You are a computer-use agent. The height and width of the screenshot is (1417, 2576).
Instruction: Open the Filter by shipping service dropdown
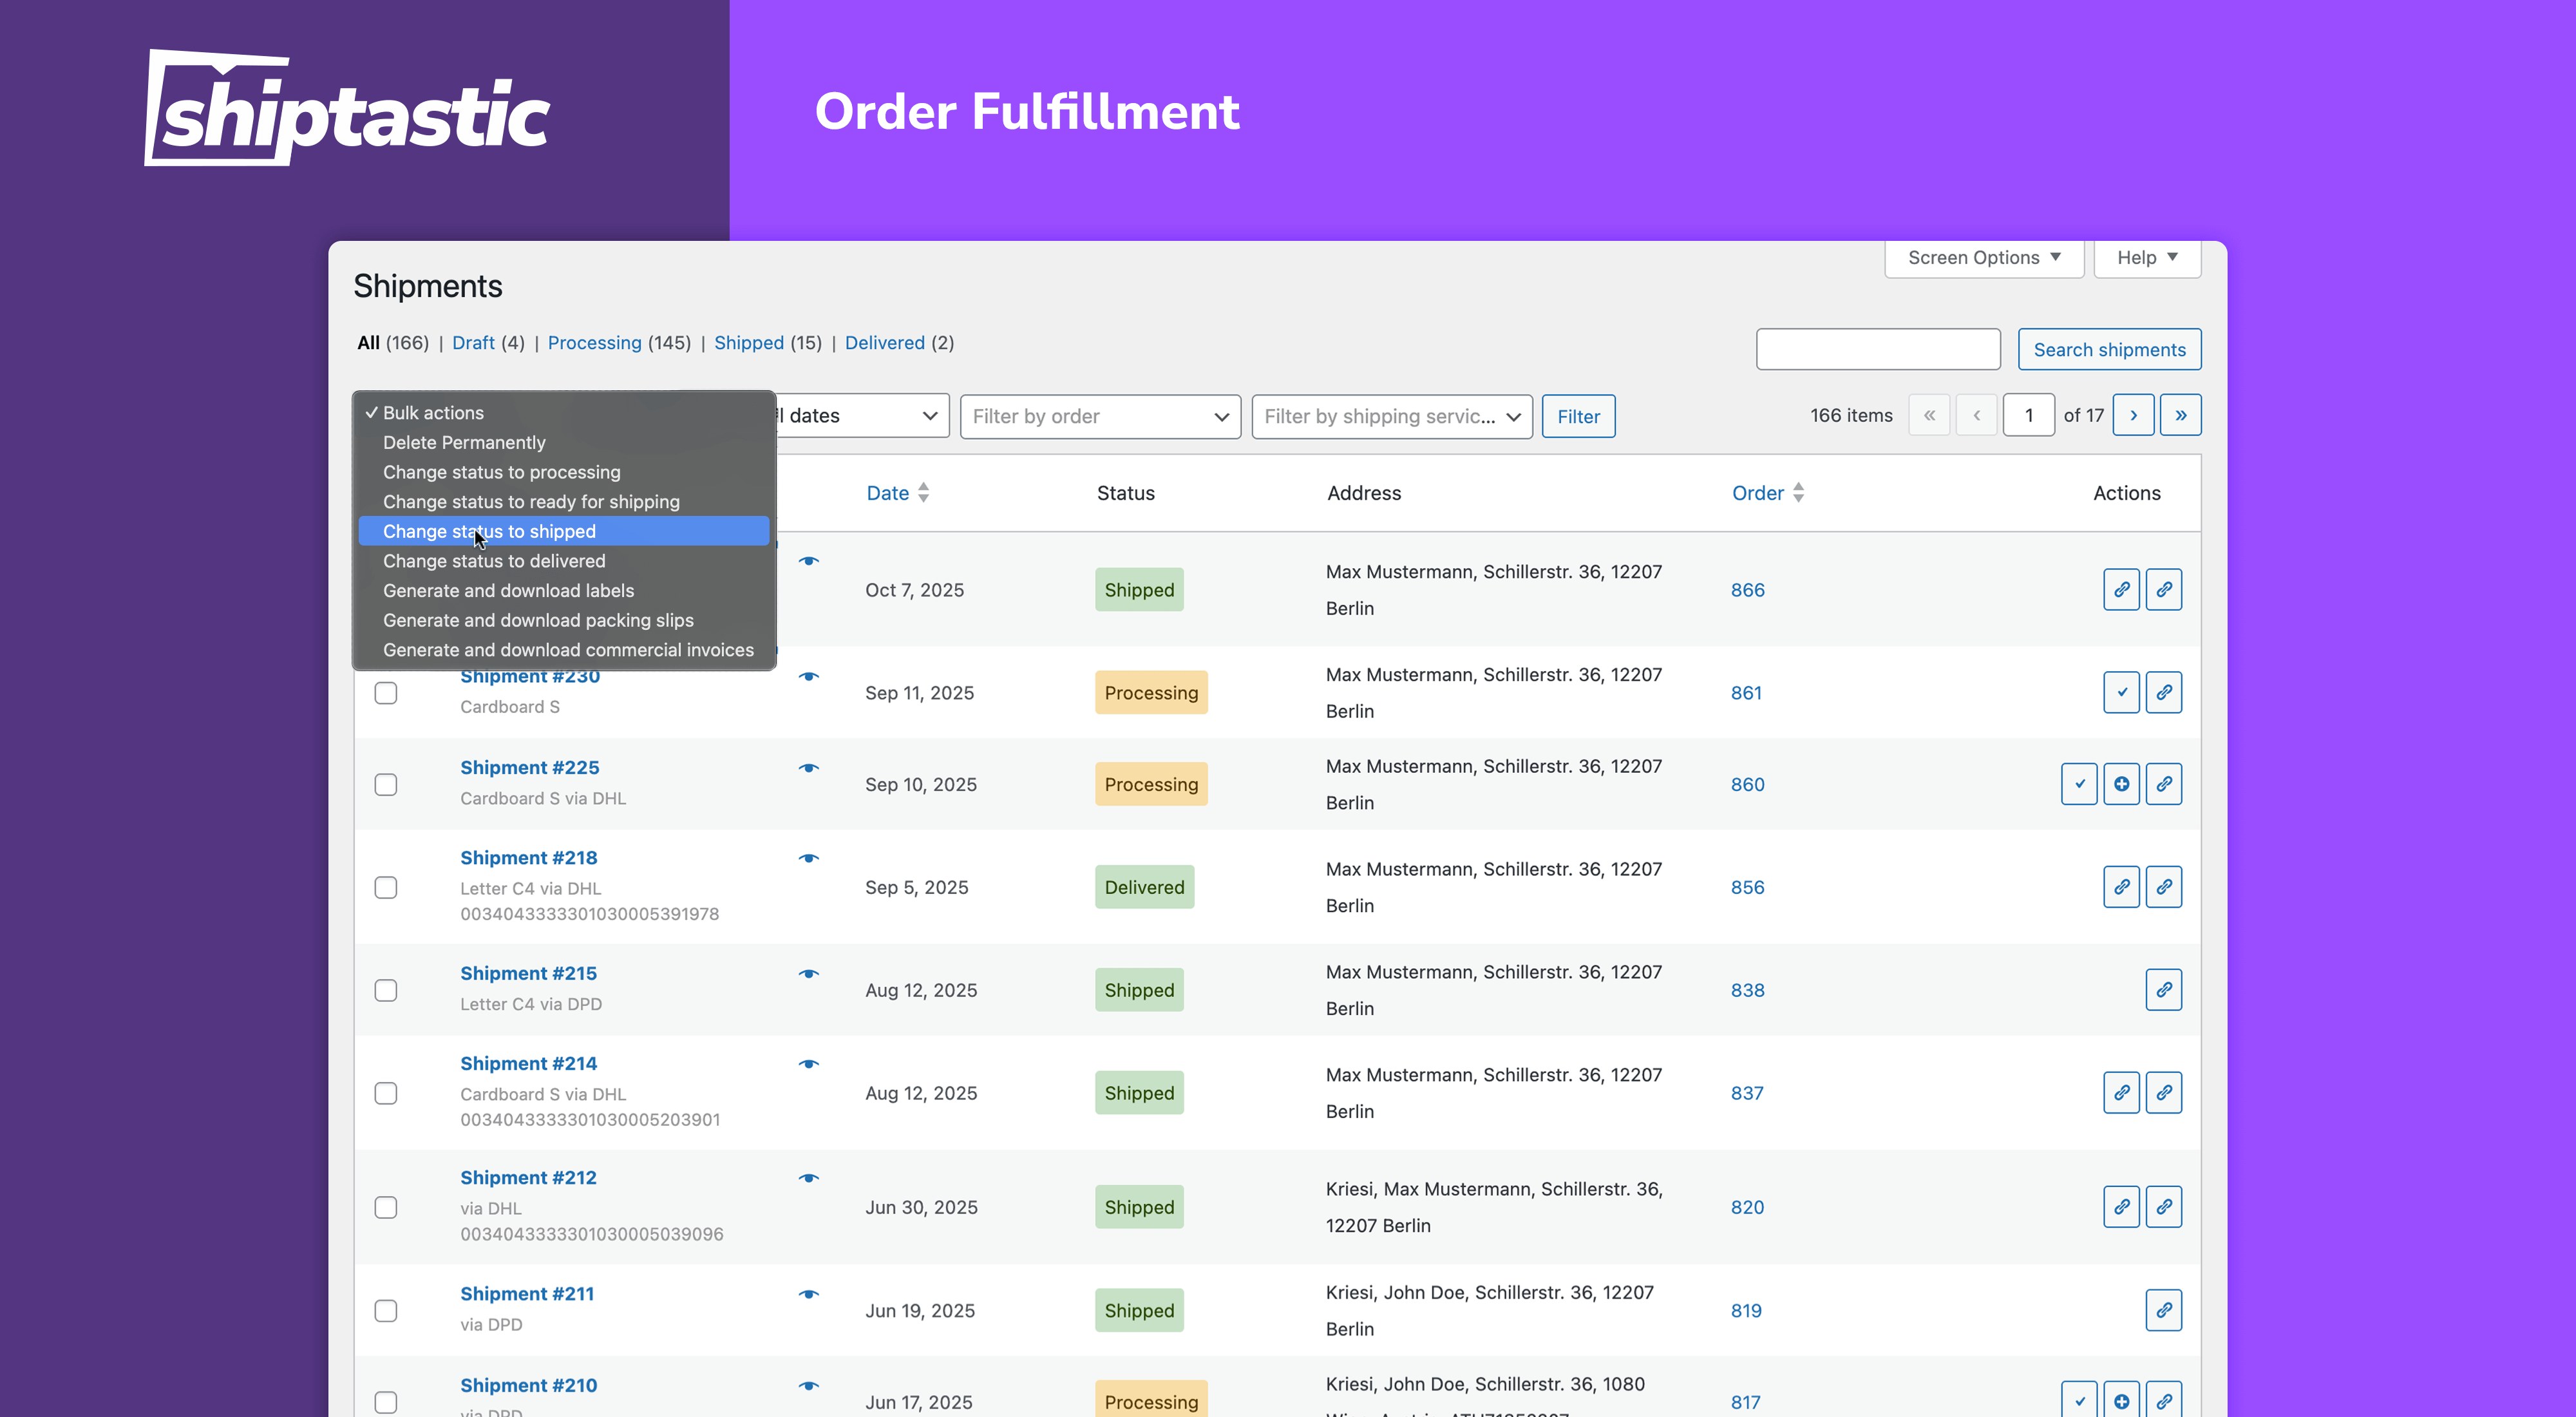[x=1391, y=416]
